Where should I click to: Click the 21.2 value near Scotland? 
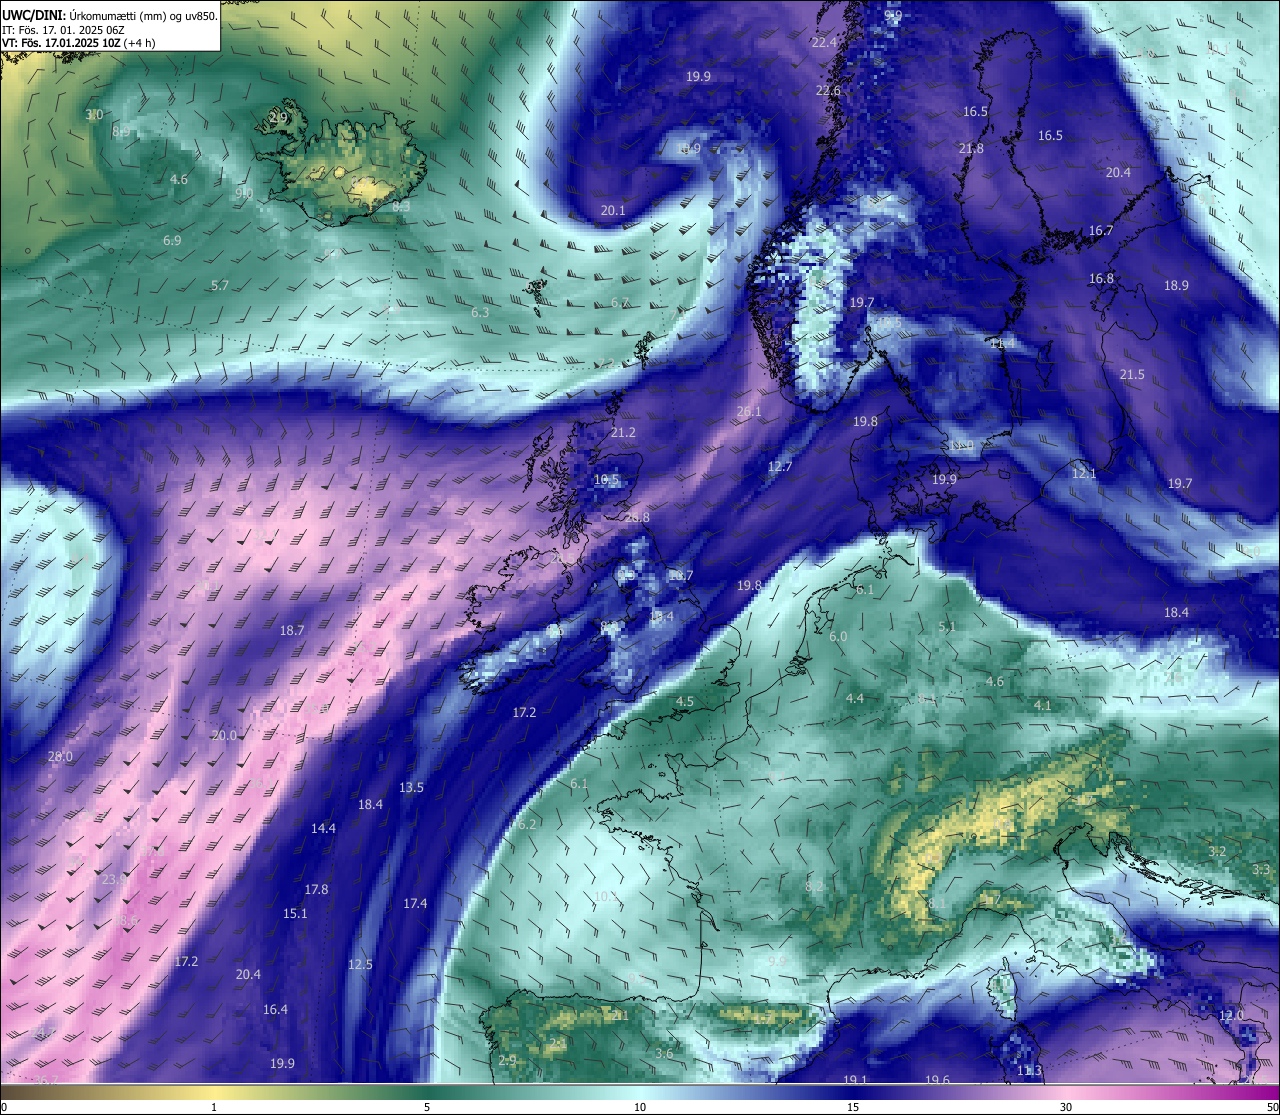[623, 432]
